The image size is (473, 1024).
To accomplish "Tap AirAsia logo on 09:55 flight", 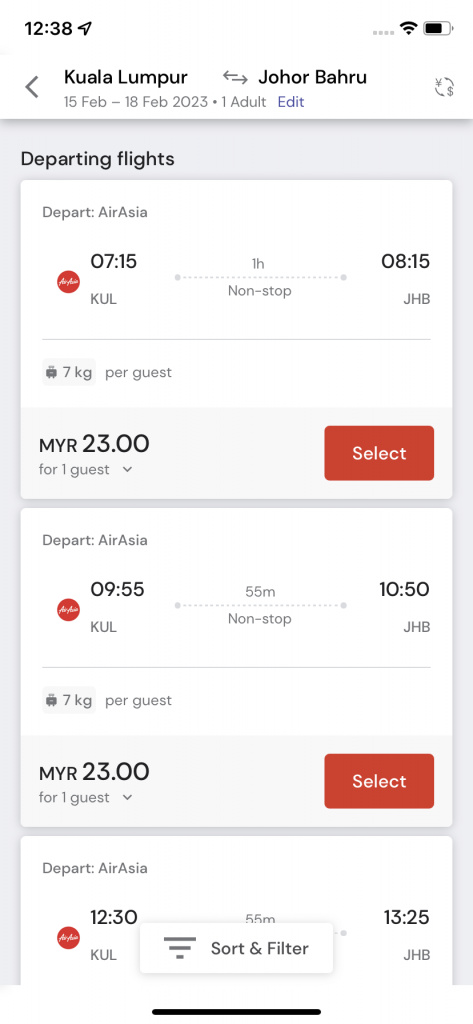I will (69, 610).
